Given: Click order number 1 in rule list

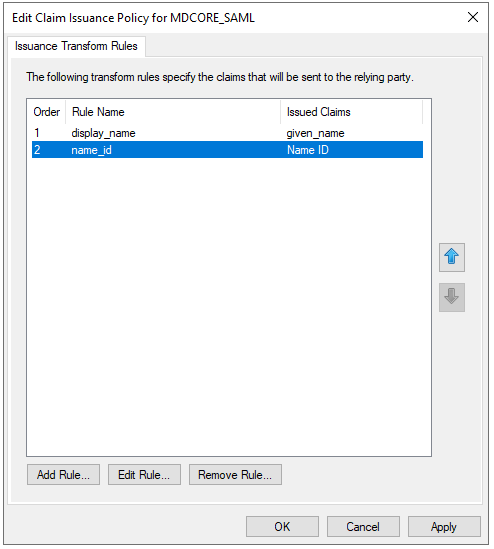Looking at the screenshot, I should (x=37, y=133).
